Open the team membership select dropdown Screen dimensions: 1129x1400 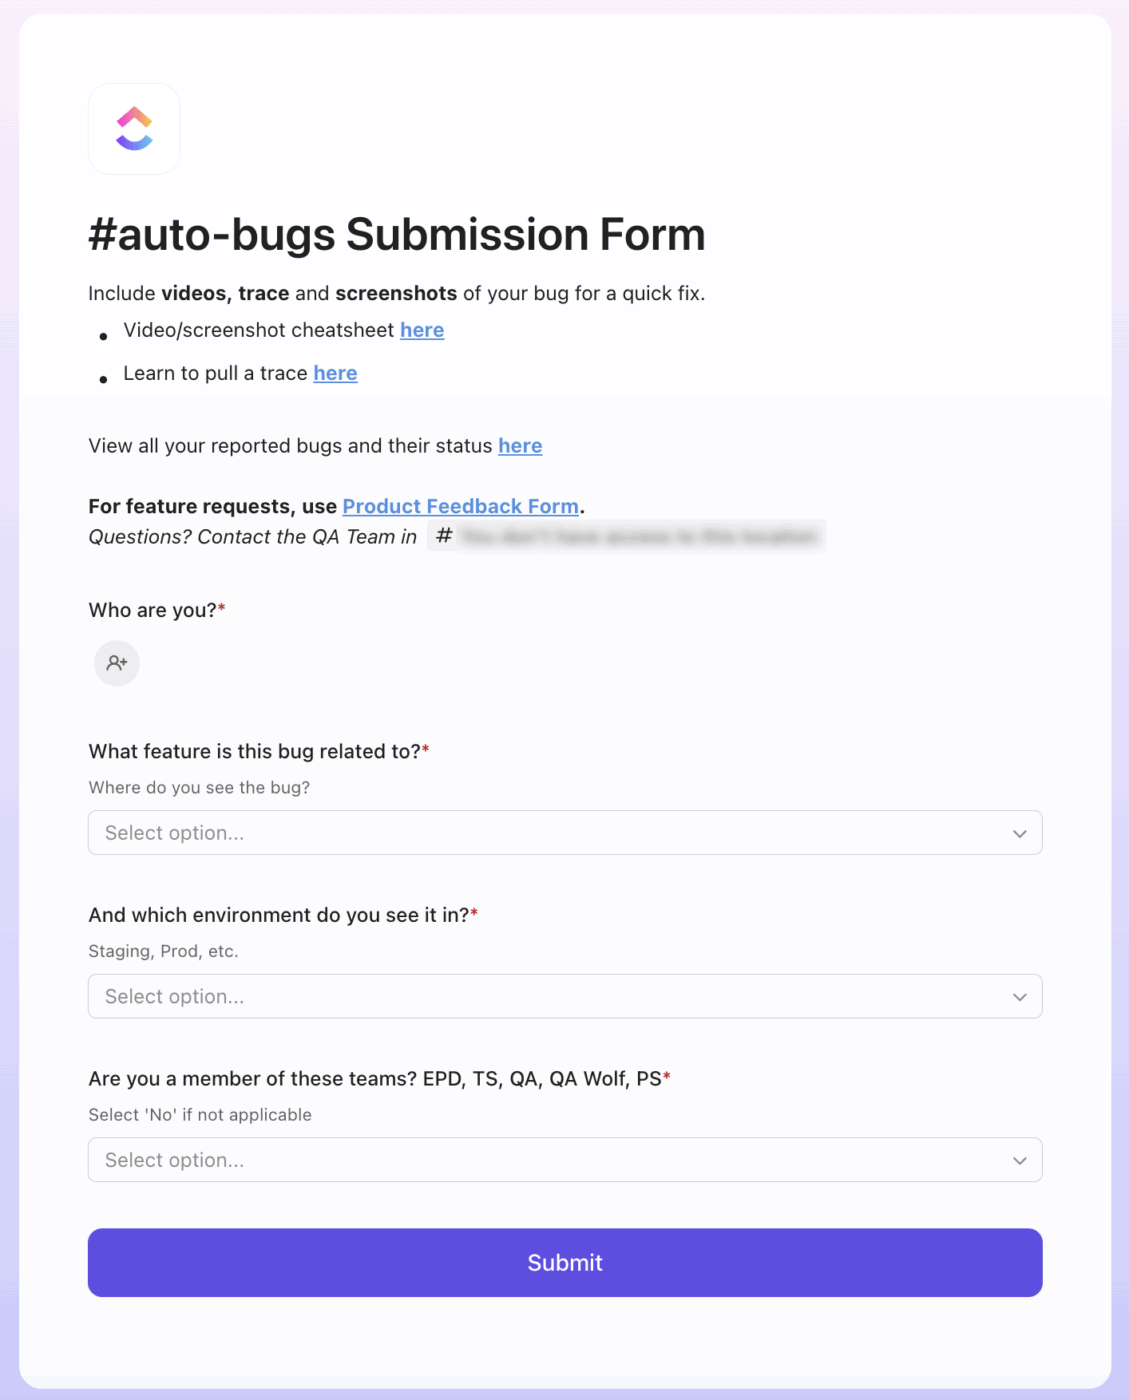565,1160
